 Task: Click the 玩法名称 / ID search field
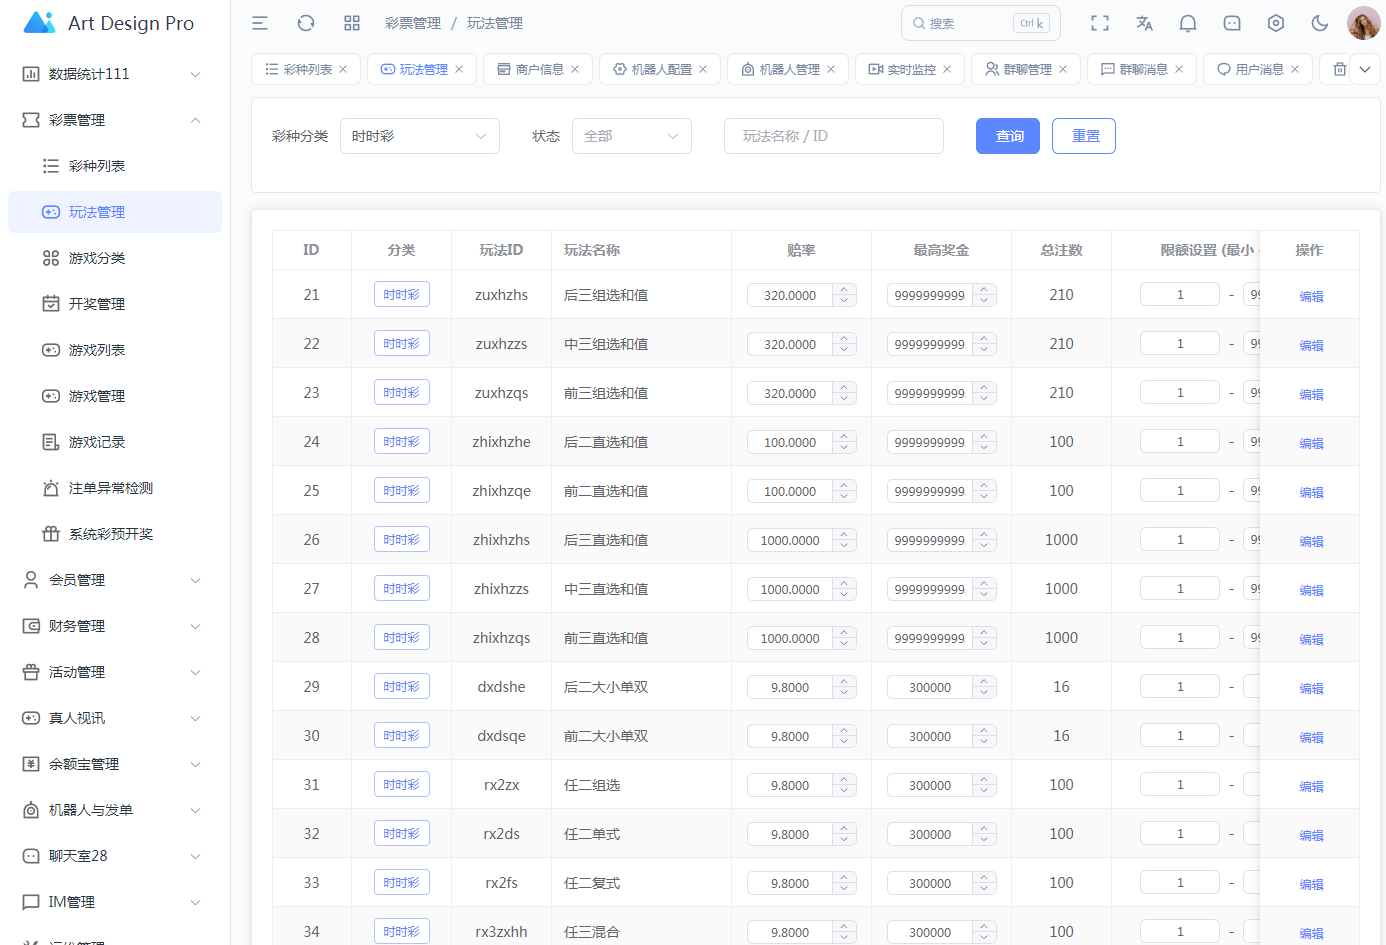833,136
